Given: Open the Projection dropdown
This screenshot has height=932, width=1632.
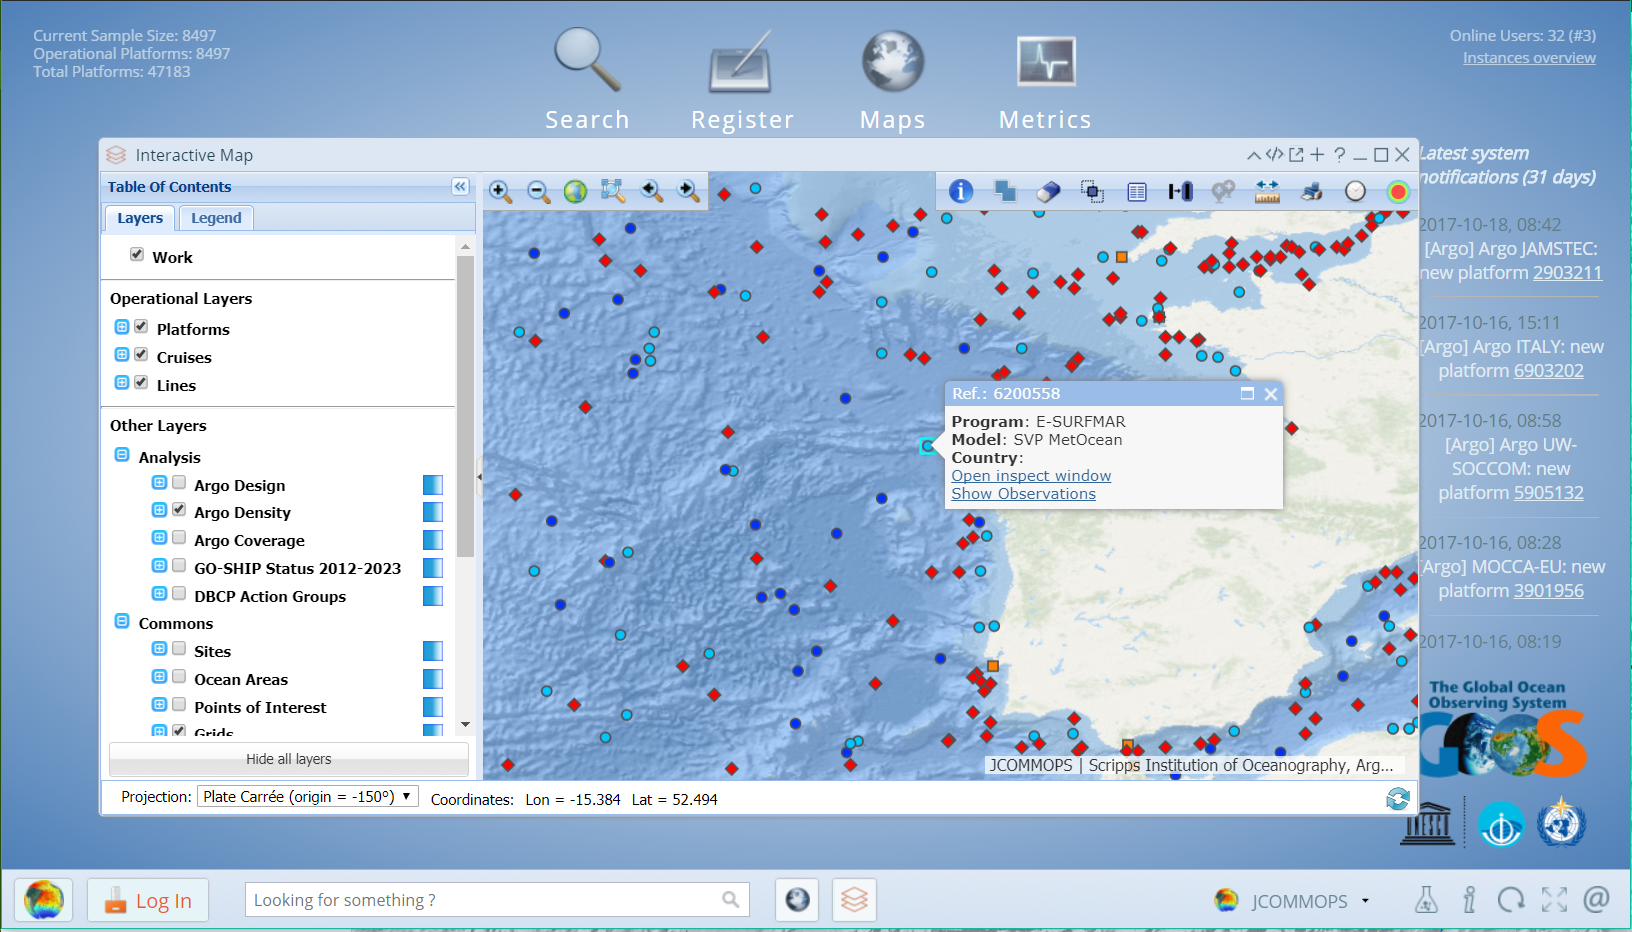Looking at the screenshot, I should [308, 797].
